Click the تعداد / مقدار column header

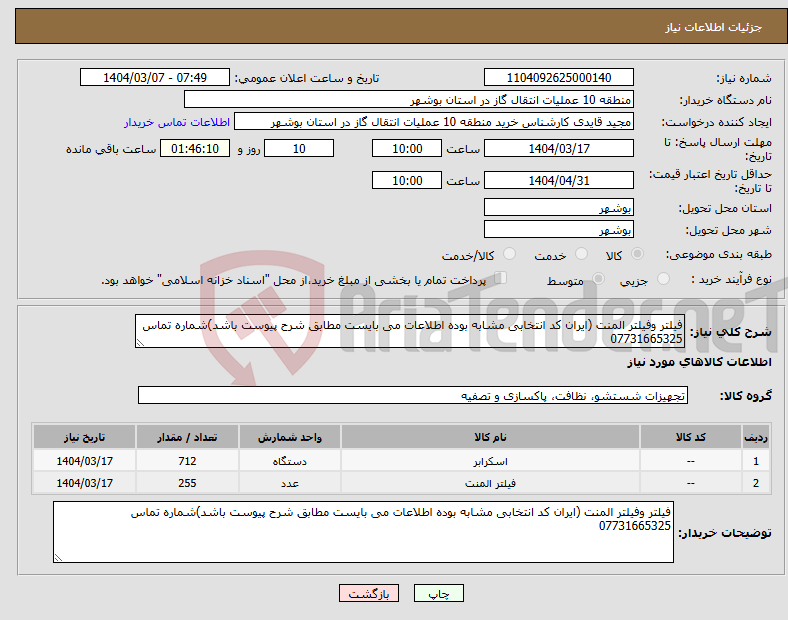click(x=187, y=437)
